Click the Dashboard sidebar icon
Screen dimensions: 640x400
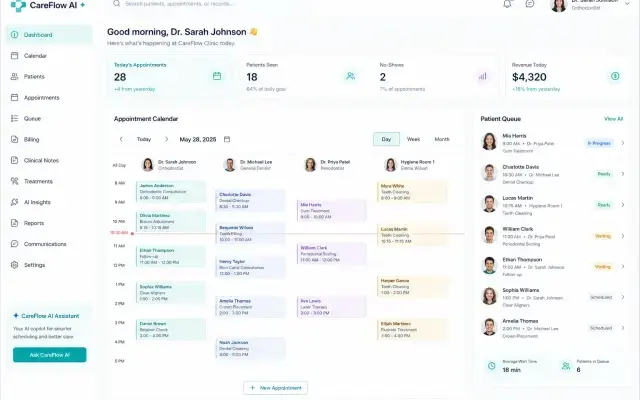(x=14, y=35)
